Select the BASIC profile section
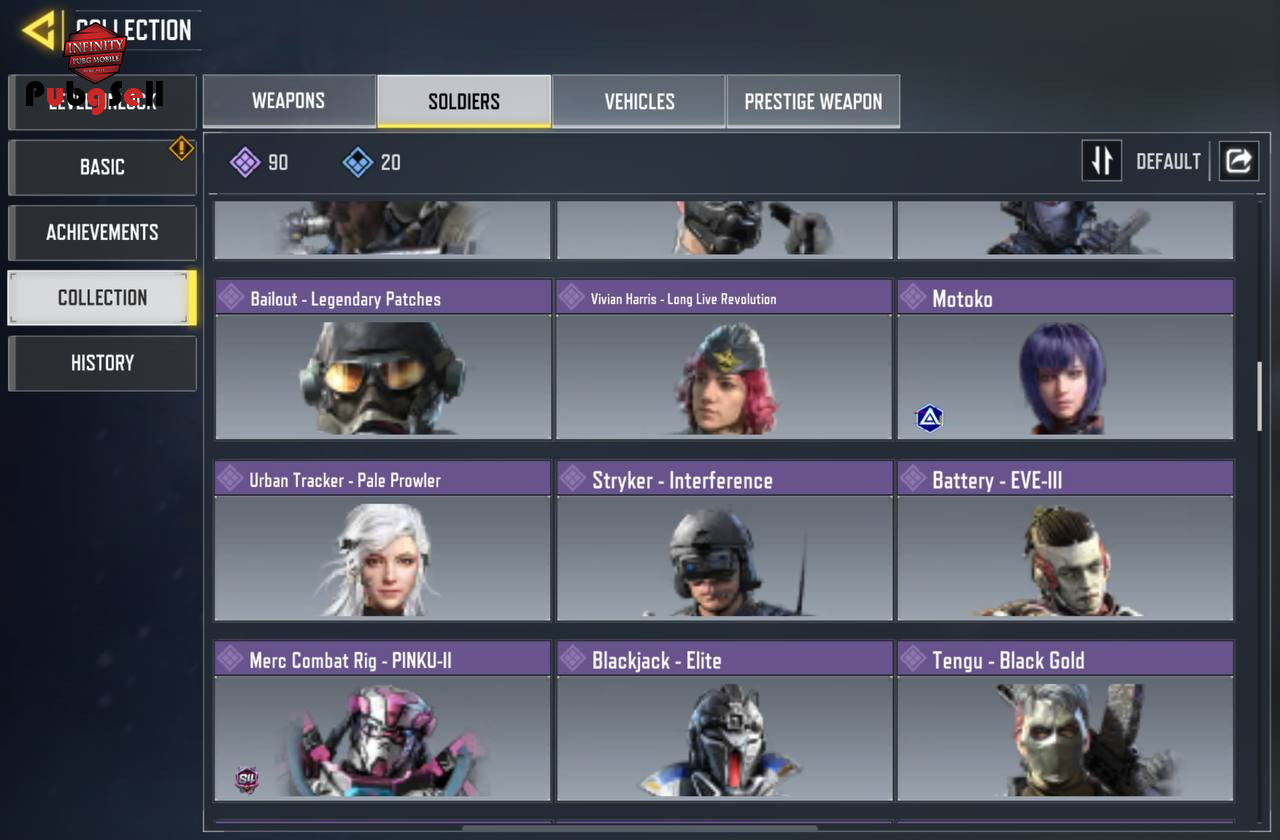 coord(102,167)
